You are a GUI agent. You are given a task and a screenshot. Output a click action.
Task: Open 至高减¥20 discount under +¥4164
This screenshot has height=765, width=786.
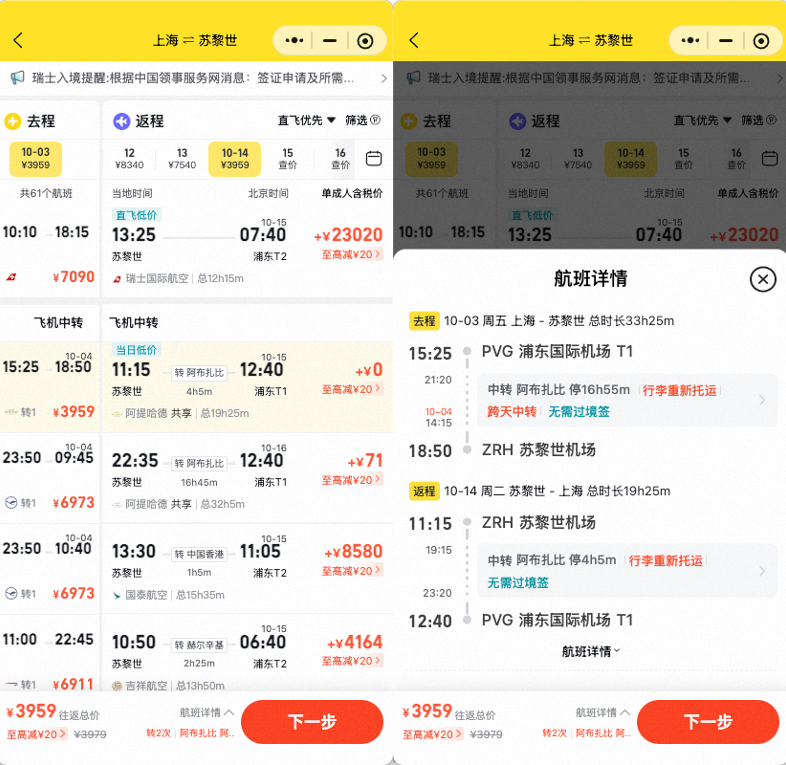tap(352, 661)
